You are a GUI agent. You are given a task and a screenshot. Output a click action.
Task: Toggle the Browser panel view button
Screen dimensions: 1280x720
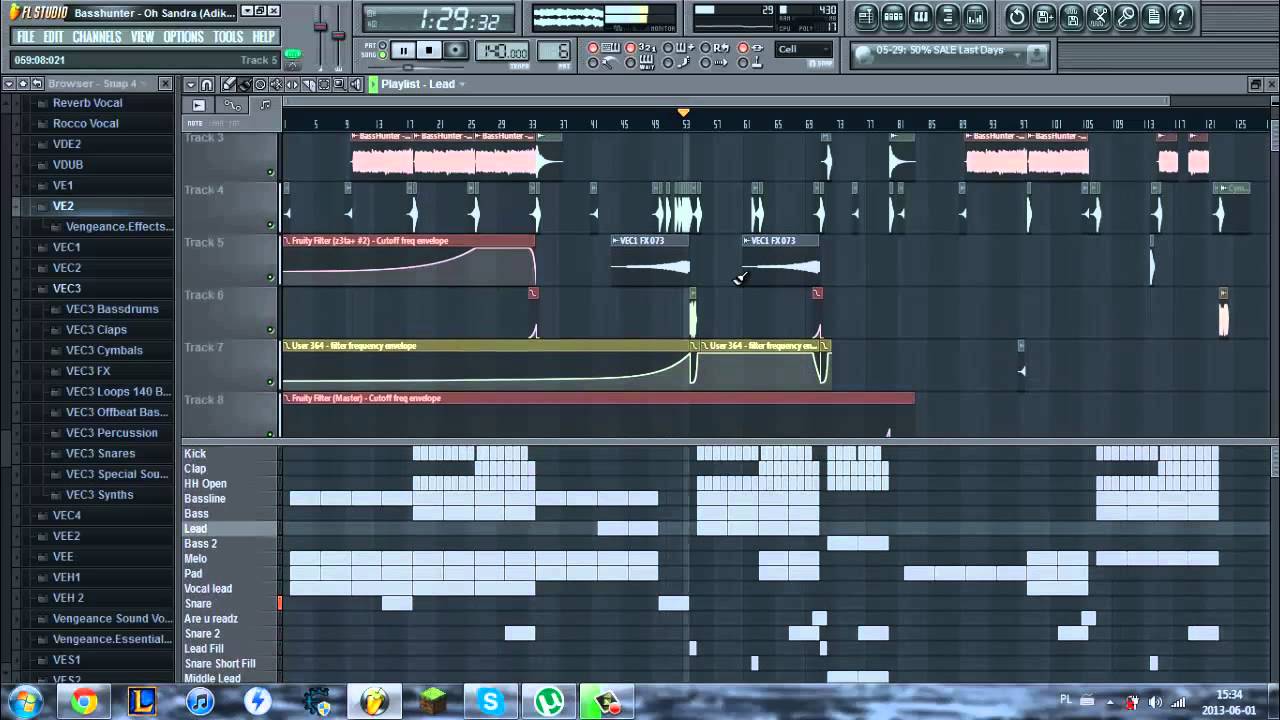tap(948, 17)
